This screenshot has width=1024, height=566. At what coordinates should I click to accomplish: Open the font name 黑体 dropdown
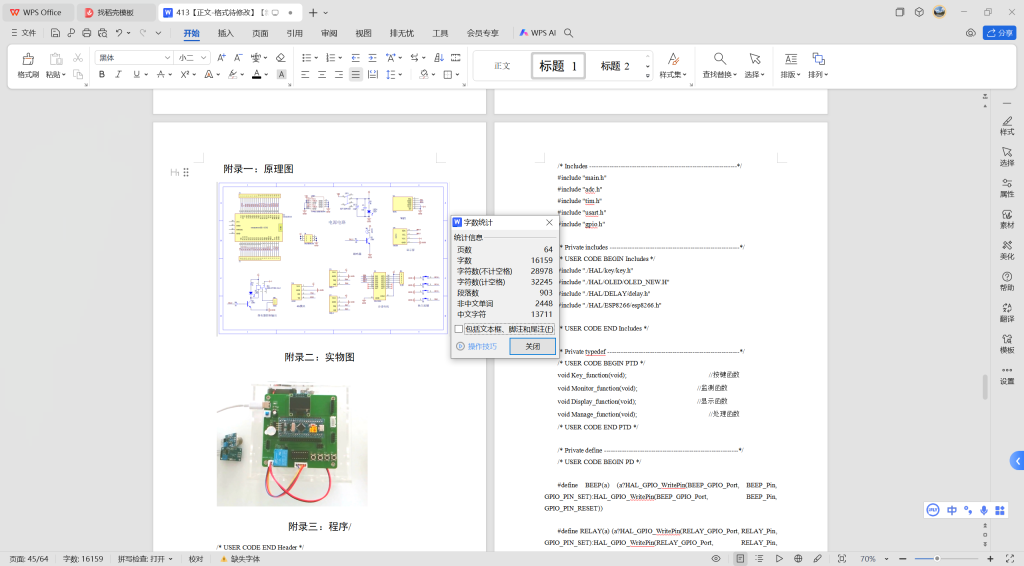point(167,57)
